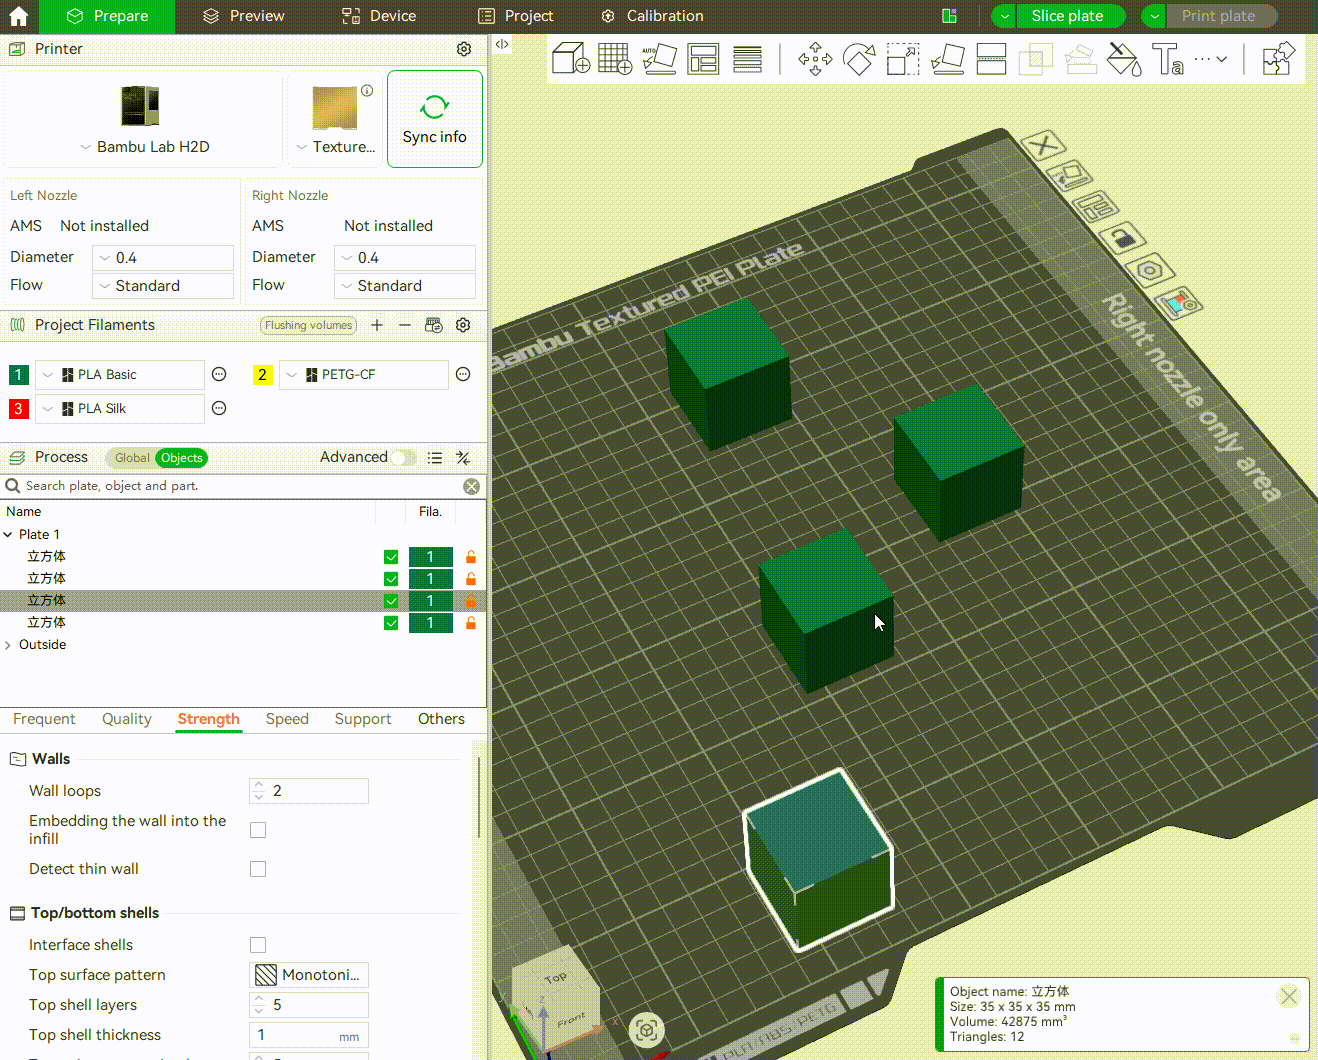Click the Home icon
The height and width of the screenshot is (1060, 1318).
(18, 16)
